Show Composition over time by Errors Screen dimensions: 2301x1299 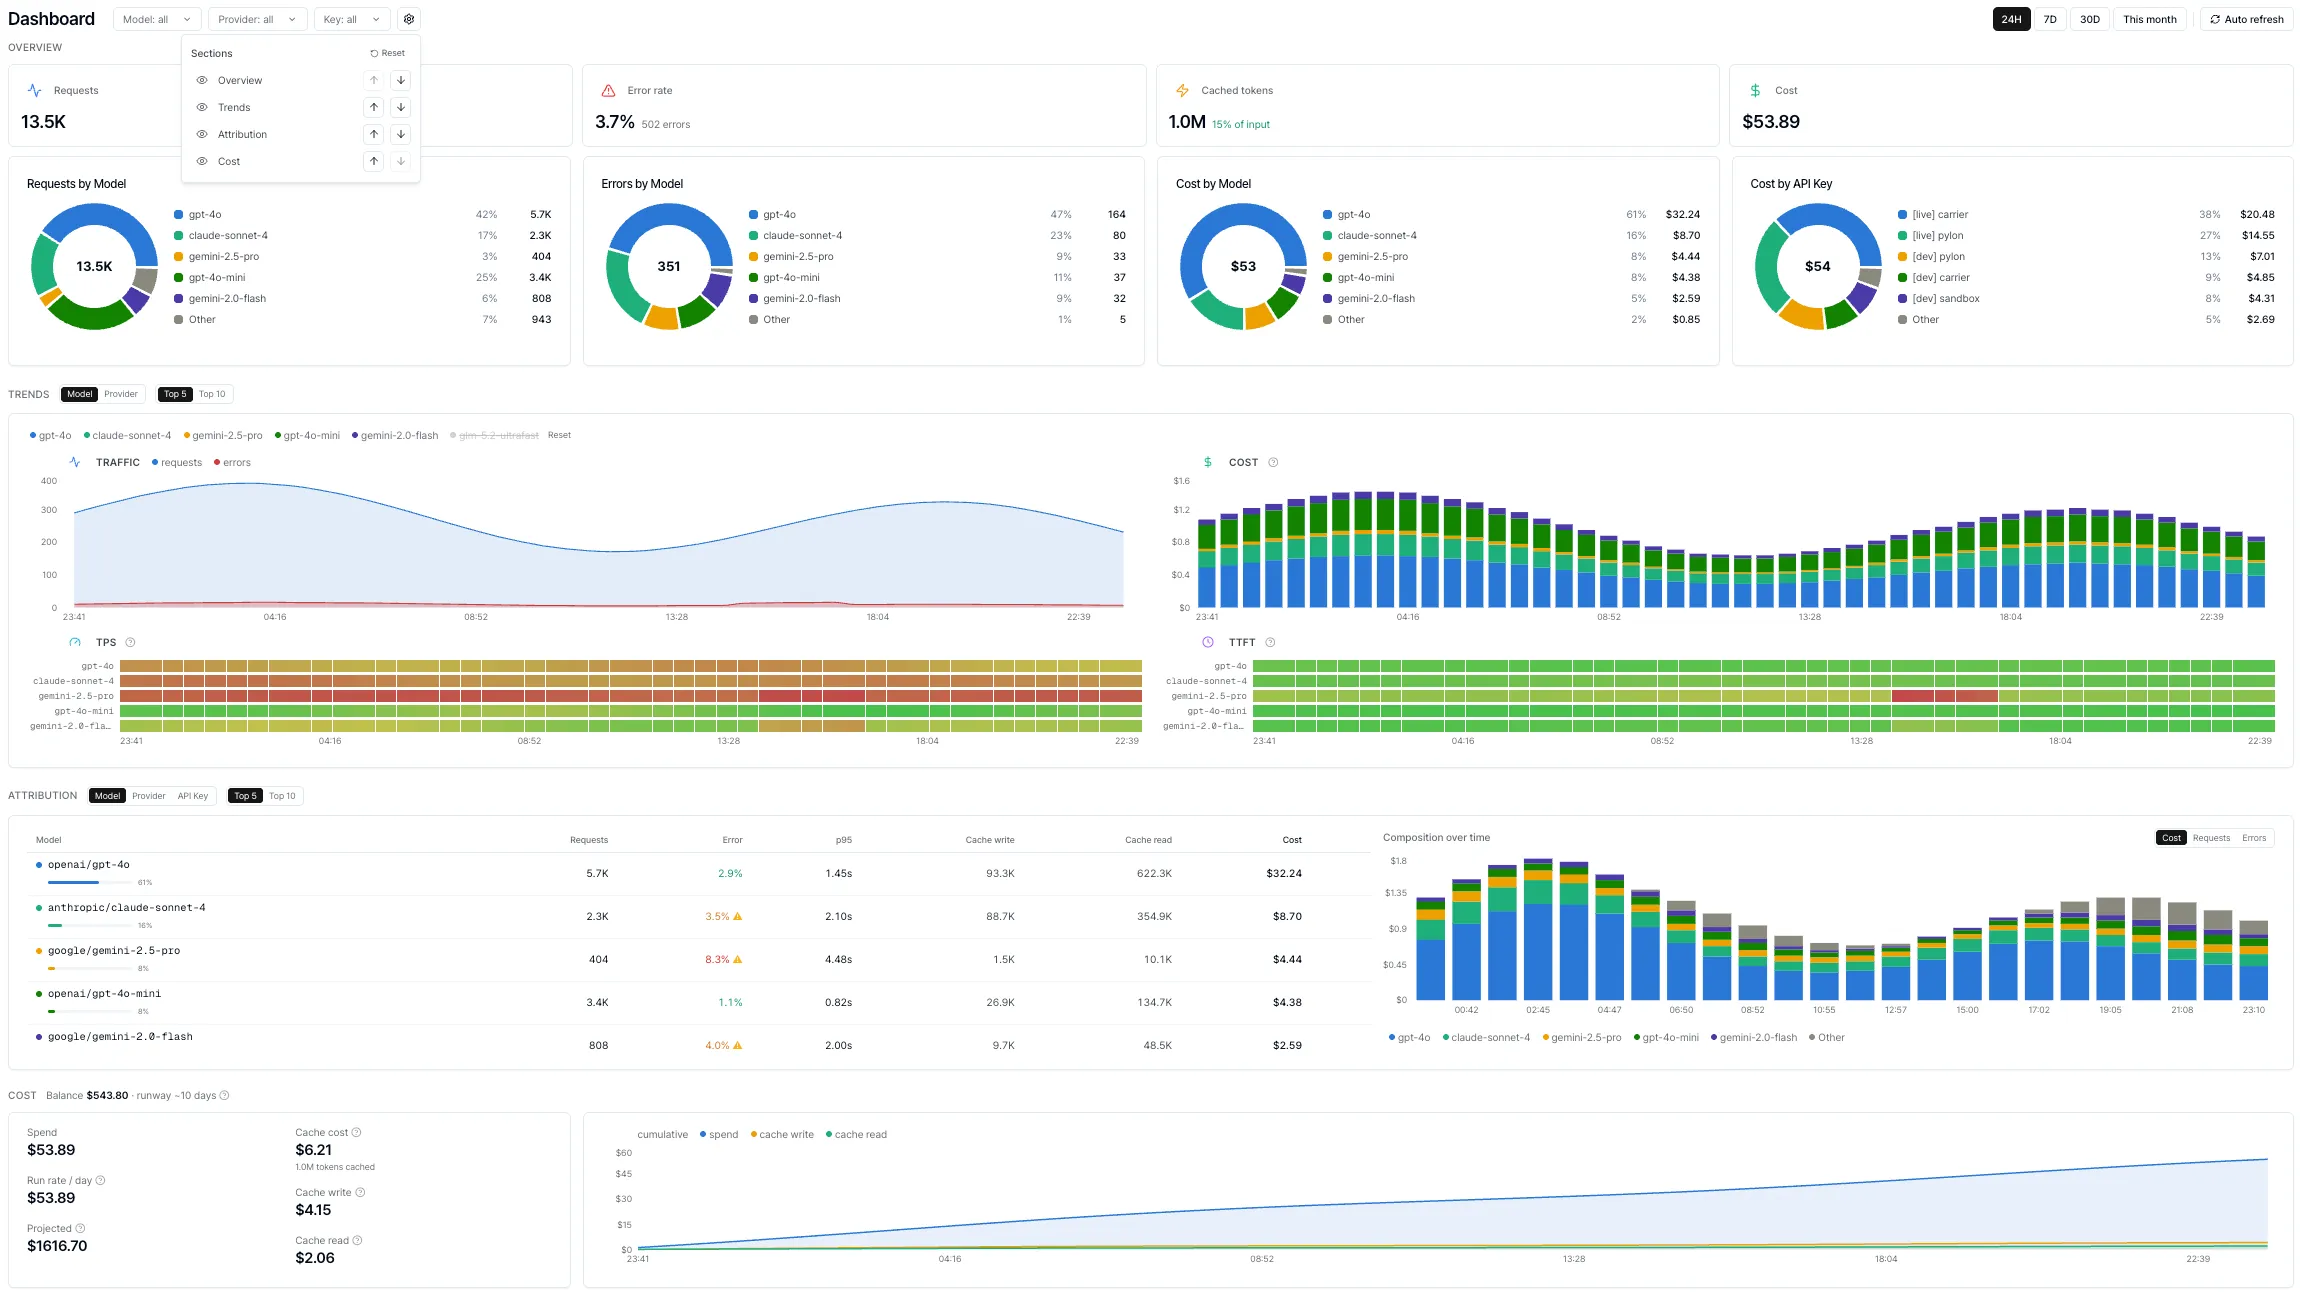(x=2254, y=838)
